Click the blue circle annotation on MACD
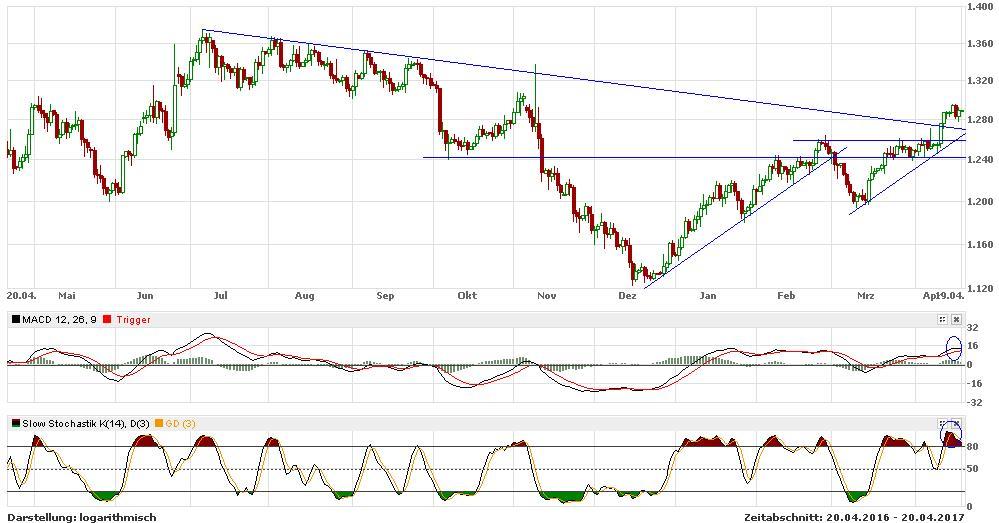Screen dimensions: 999x523 click(953, 348)
